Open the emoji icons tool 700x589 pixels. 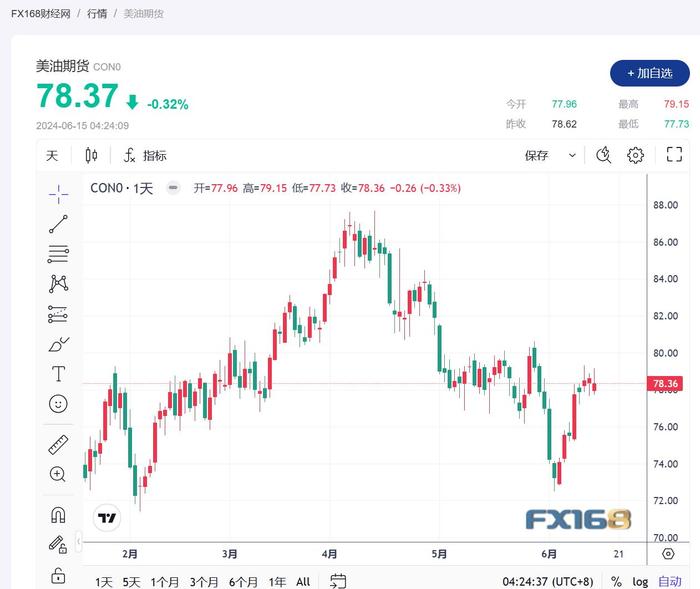58,404
